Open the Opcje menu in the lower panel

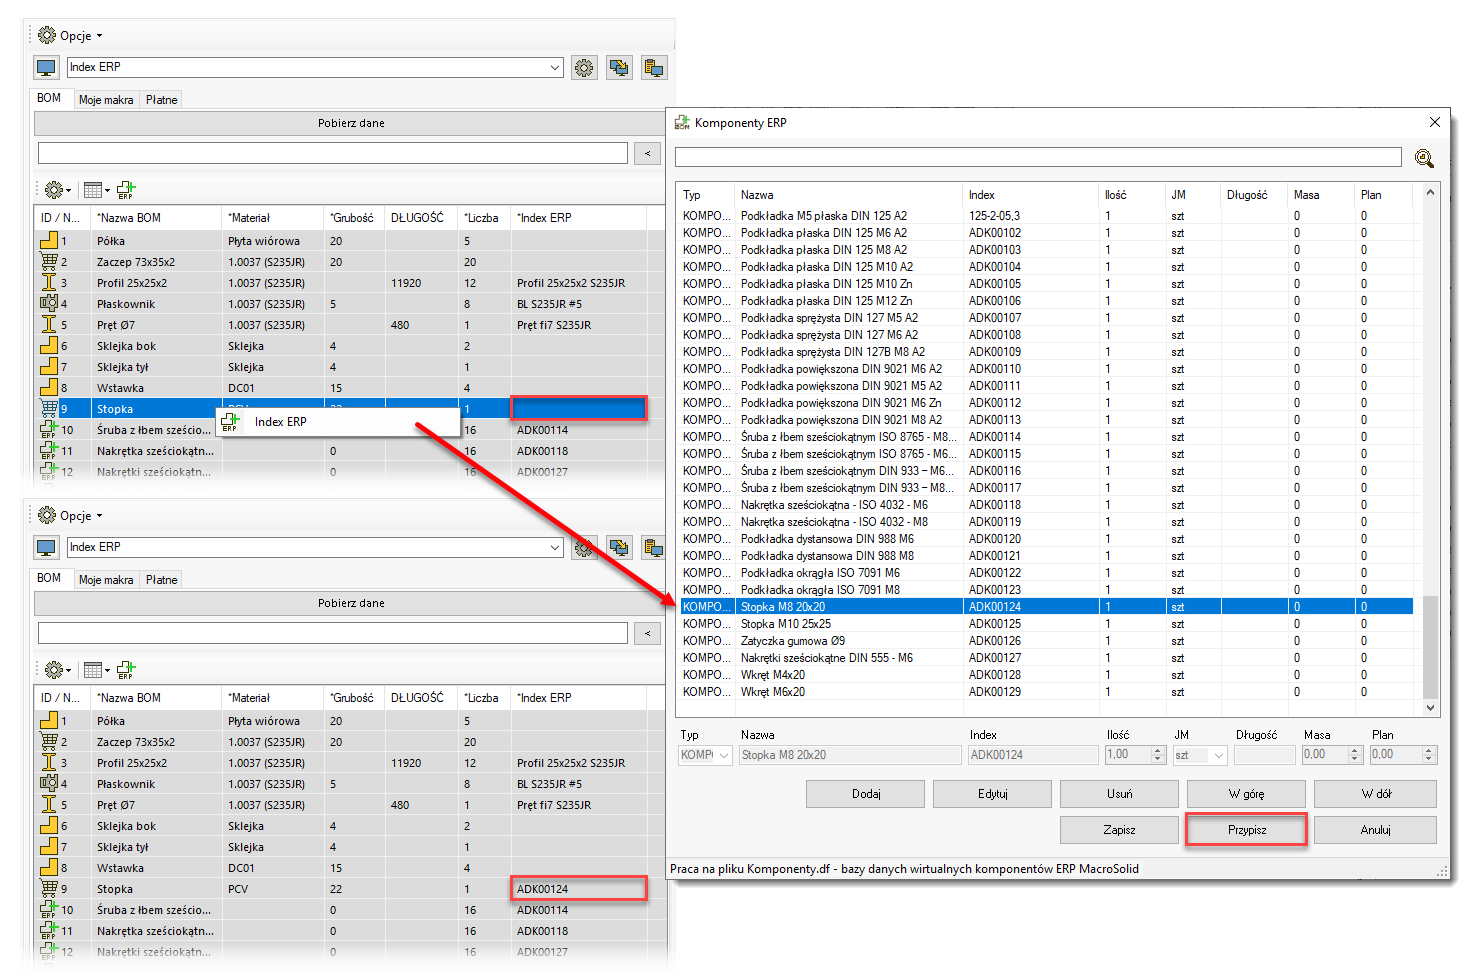coord(70,516)
